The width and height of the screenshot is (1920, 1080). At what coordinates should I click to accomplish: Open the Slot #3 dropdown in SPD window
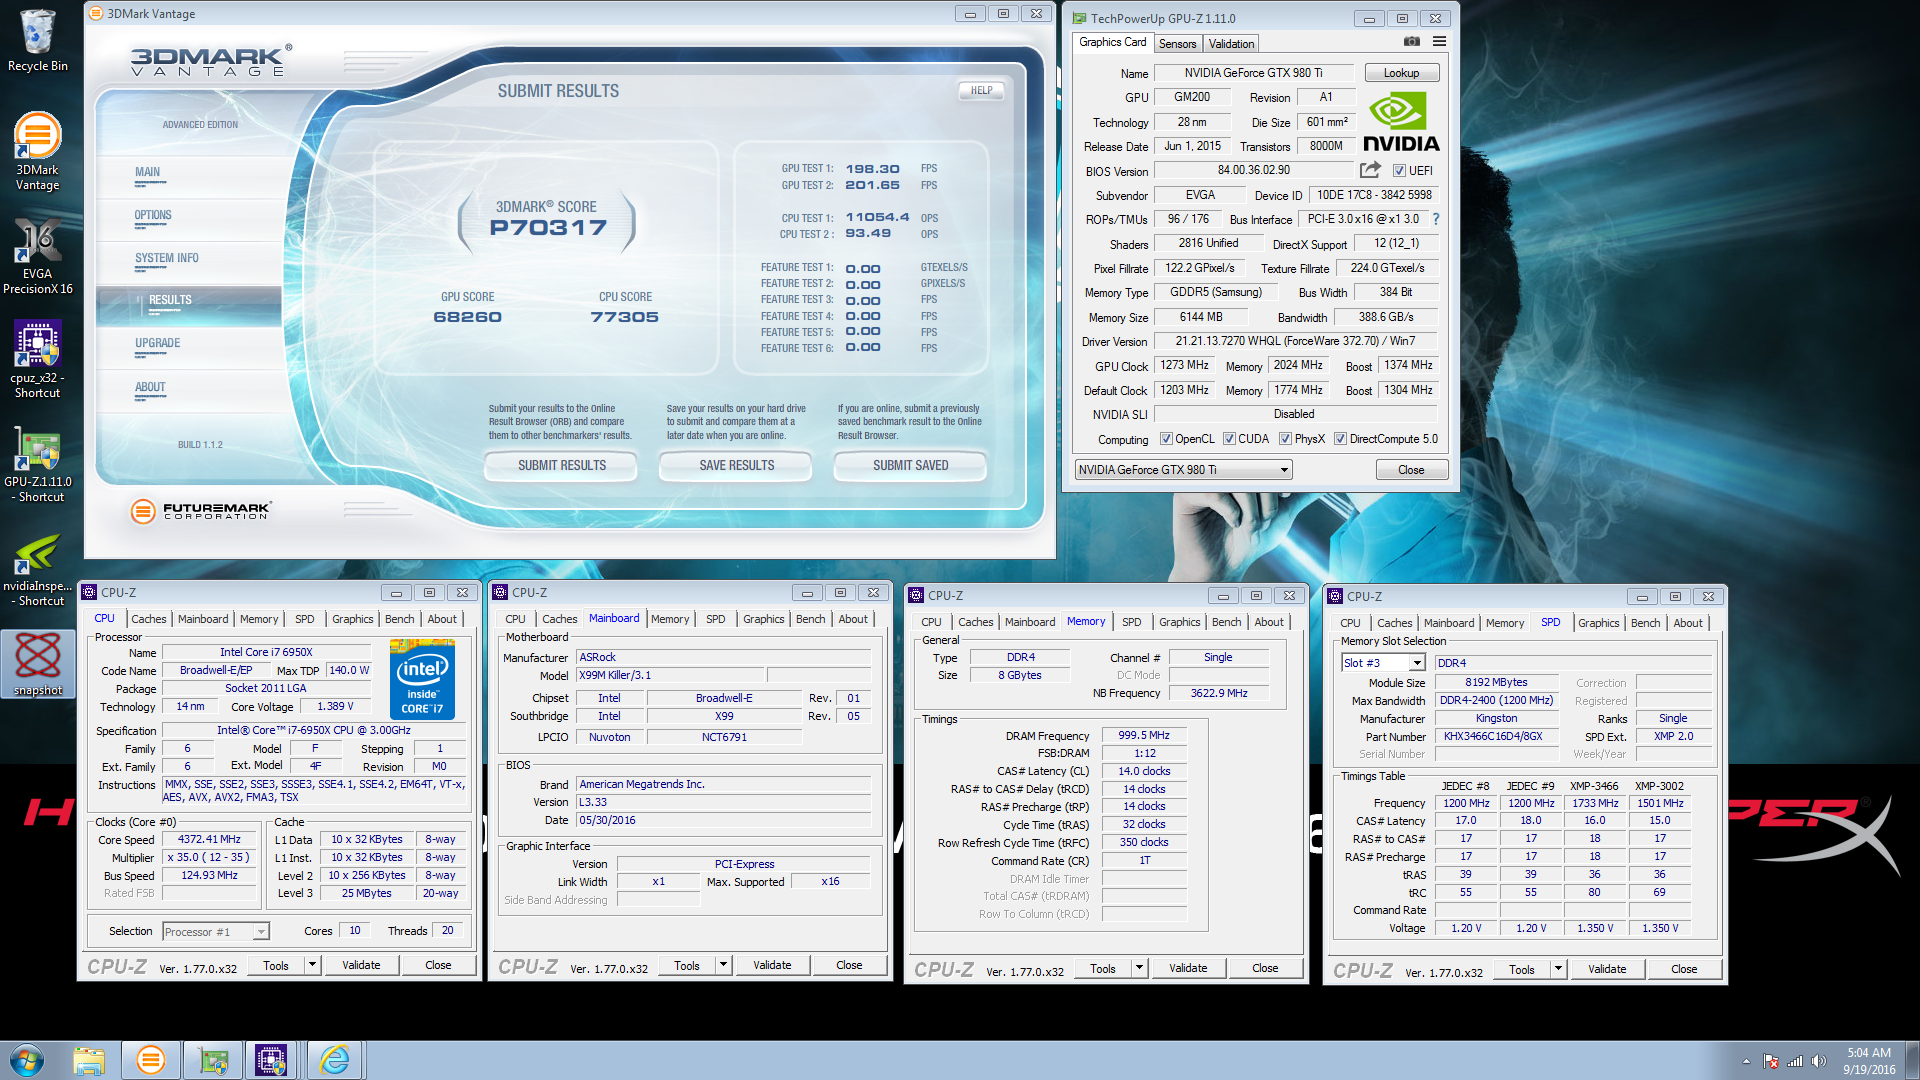click(x=1417, y=663)
